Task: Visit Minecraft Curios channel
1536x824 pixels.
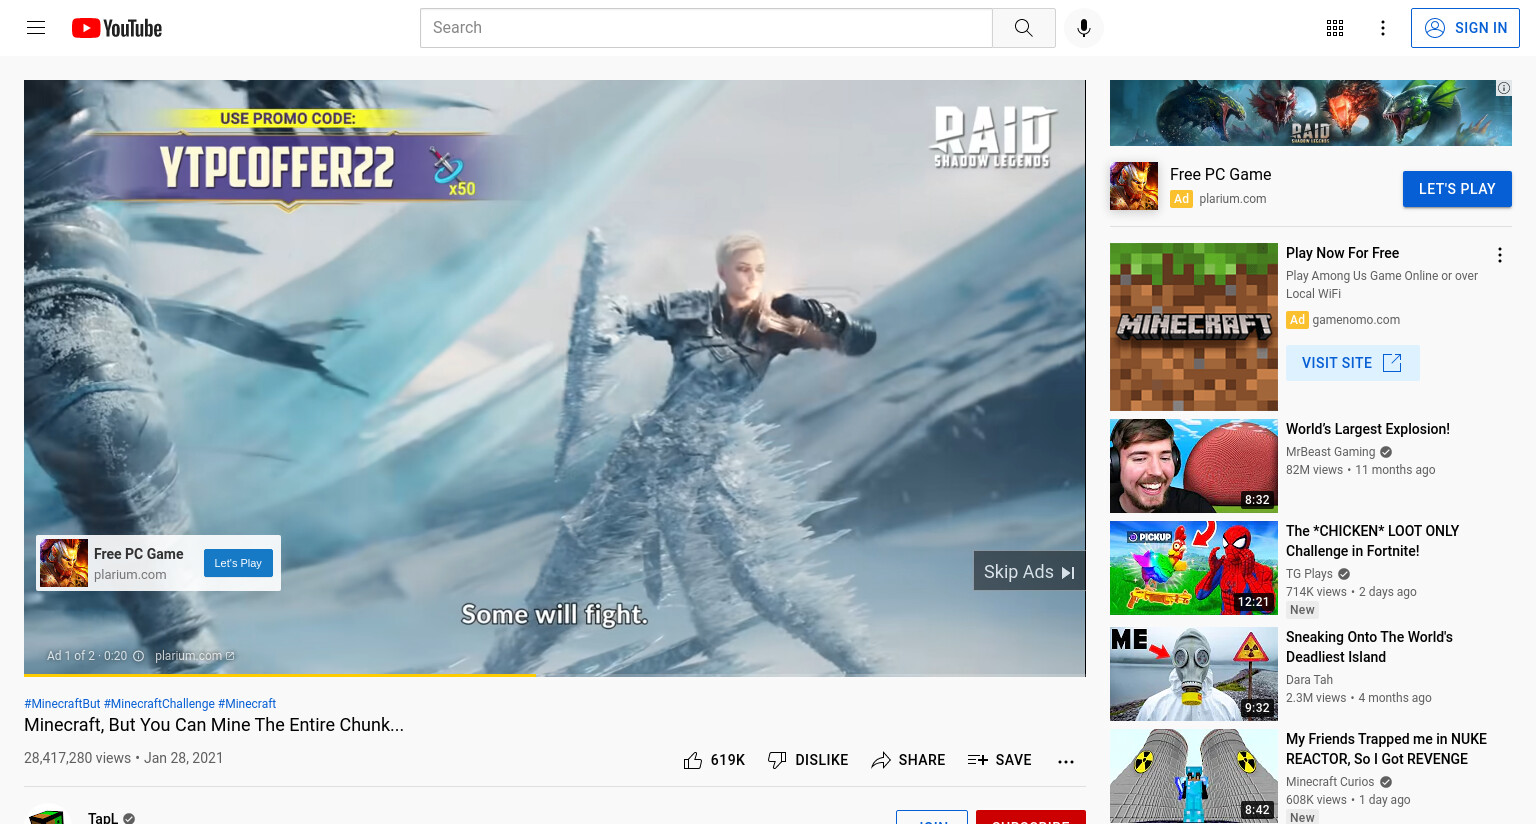Action: 1330,782
